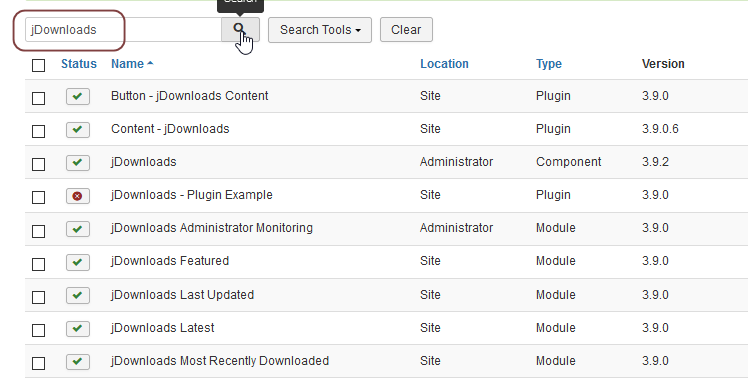Click version value 3.9.0.6
Image resolution: width=748 pixels, height=382 pixels.
coord(660,129)
